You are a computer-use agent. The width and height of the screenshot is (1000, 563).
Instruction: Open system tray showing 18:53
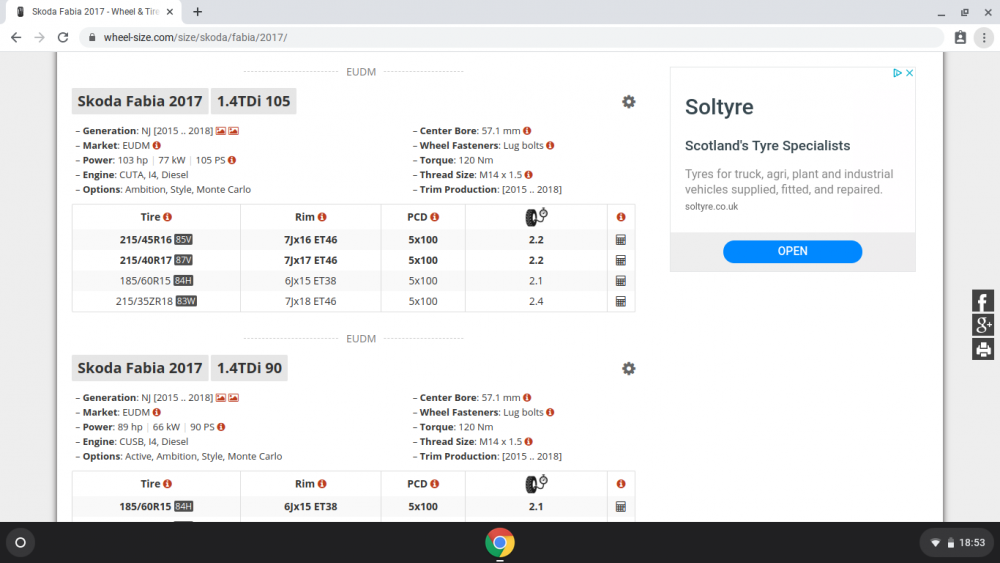coord(957,543)
